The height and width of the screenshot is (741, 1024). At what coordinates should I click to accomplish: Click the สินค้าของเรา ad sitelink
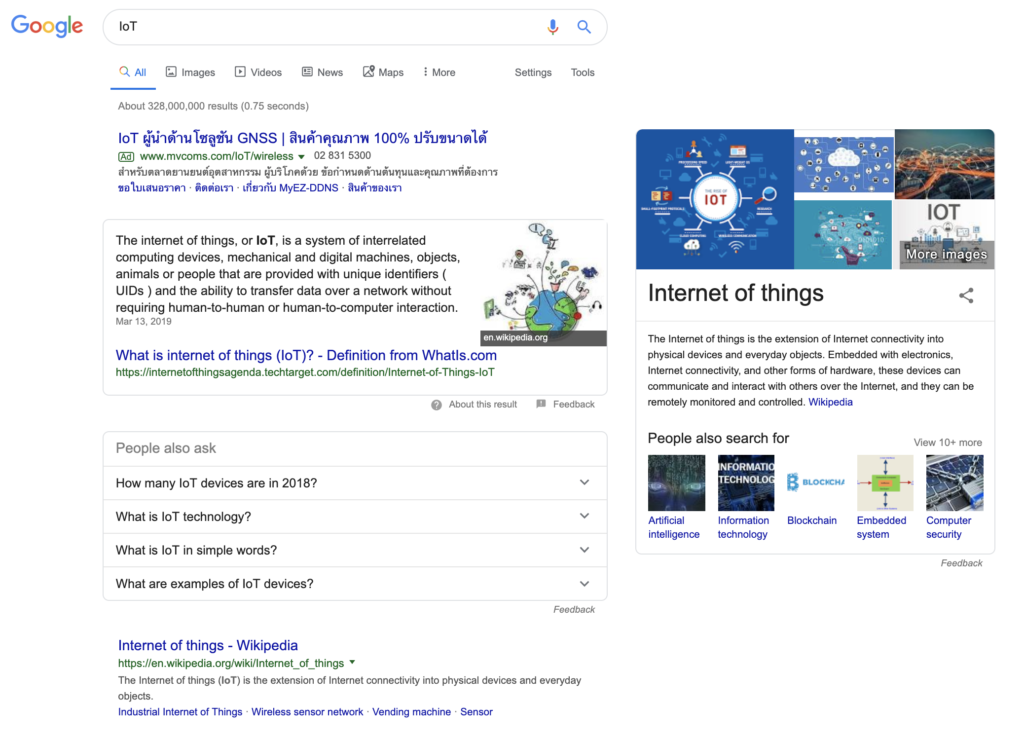click(x=375, y=188)
